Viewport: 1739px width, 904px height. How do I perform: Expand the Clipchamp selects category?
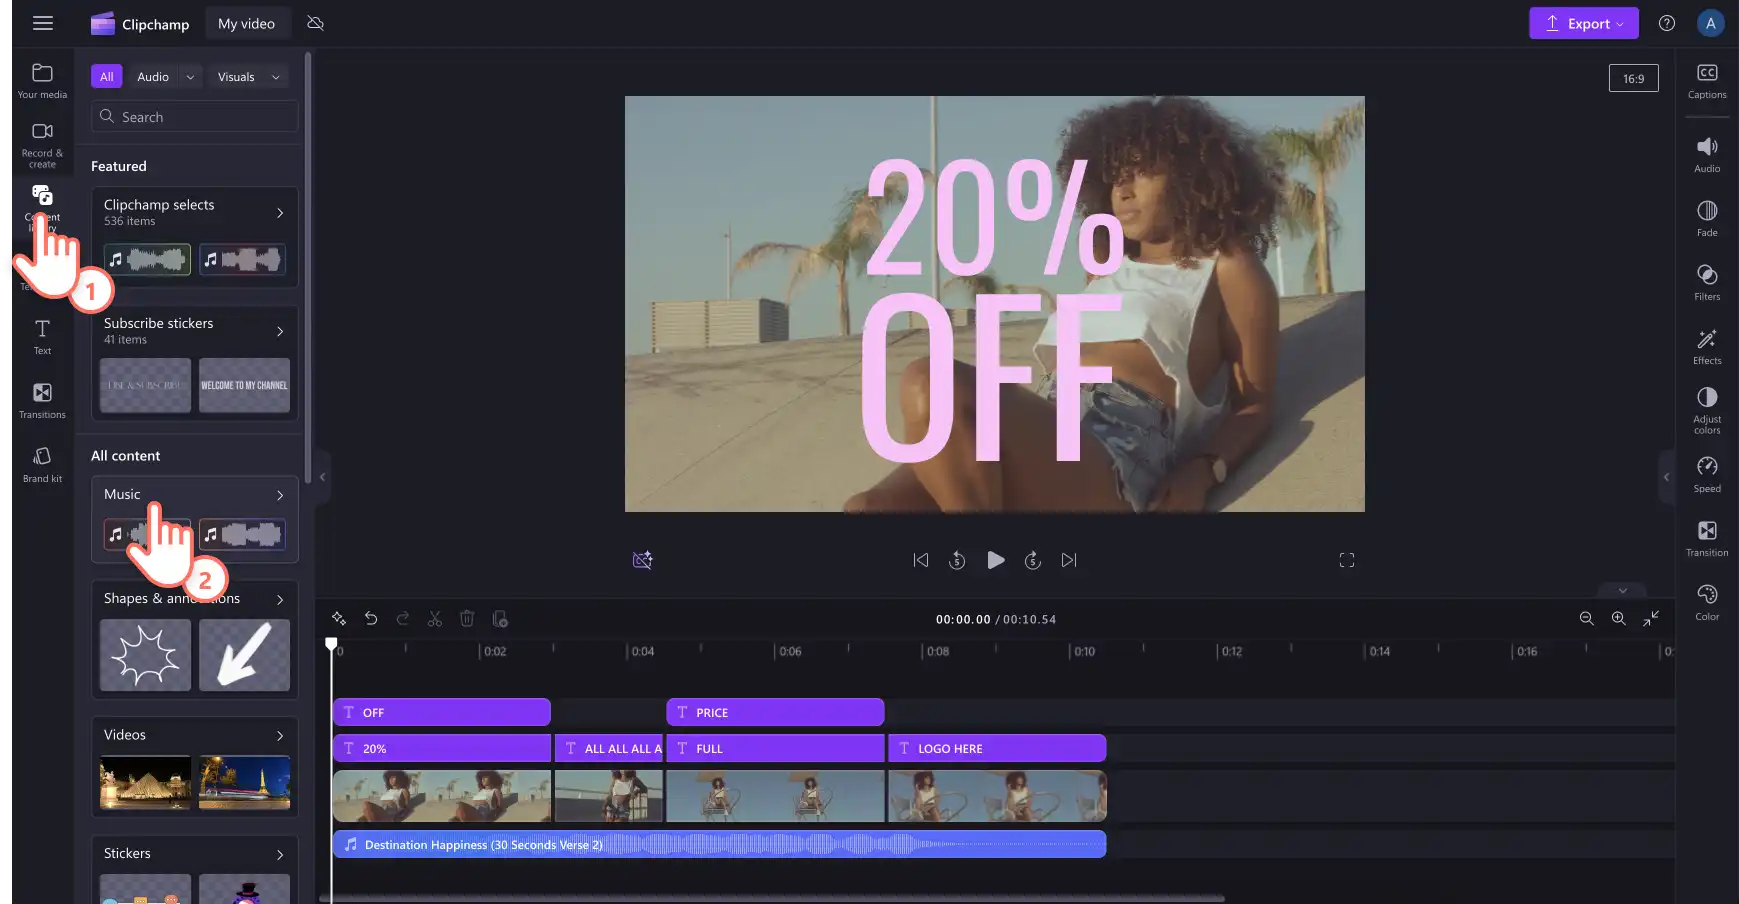pyautogui.click(x=195, y=212)
